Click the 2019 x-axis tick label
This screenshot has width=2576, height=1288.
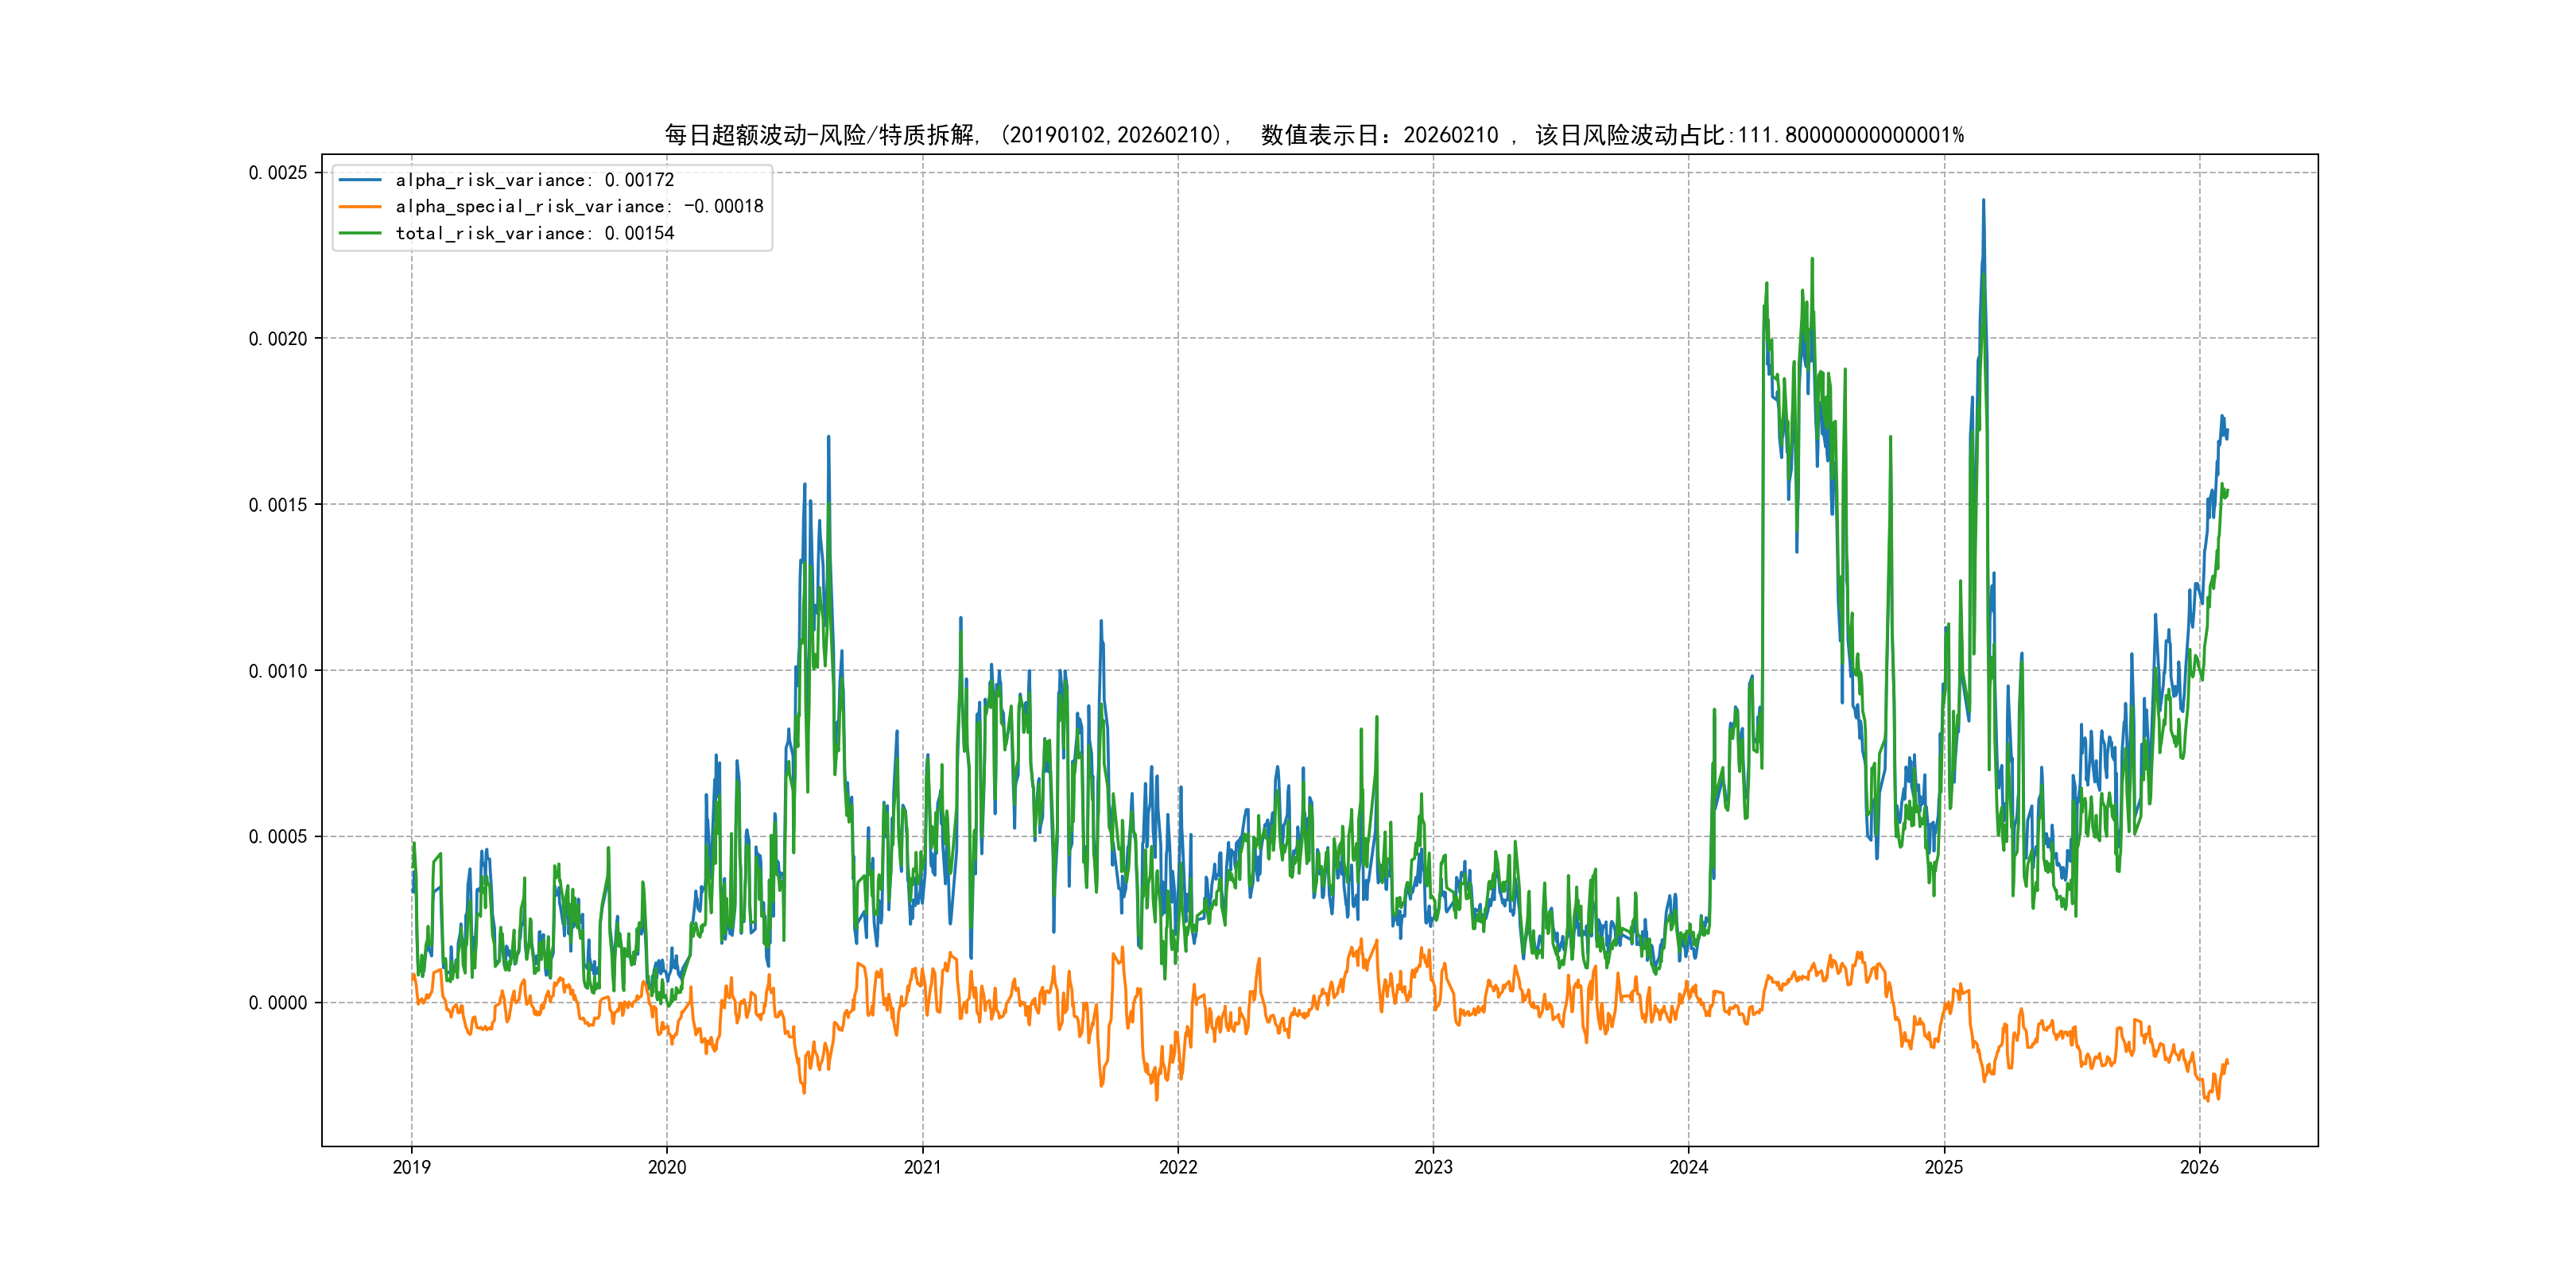411,1167
